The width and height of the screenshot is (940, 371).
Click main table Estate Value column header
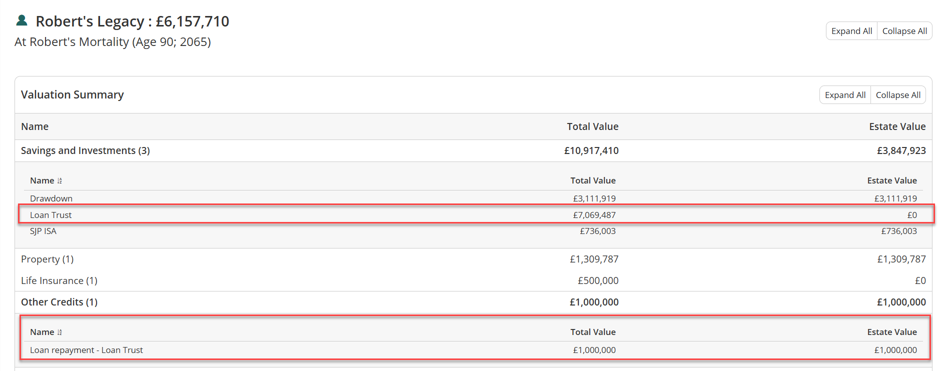click(898, 127)
